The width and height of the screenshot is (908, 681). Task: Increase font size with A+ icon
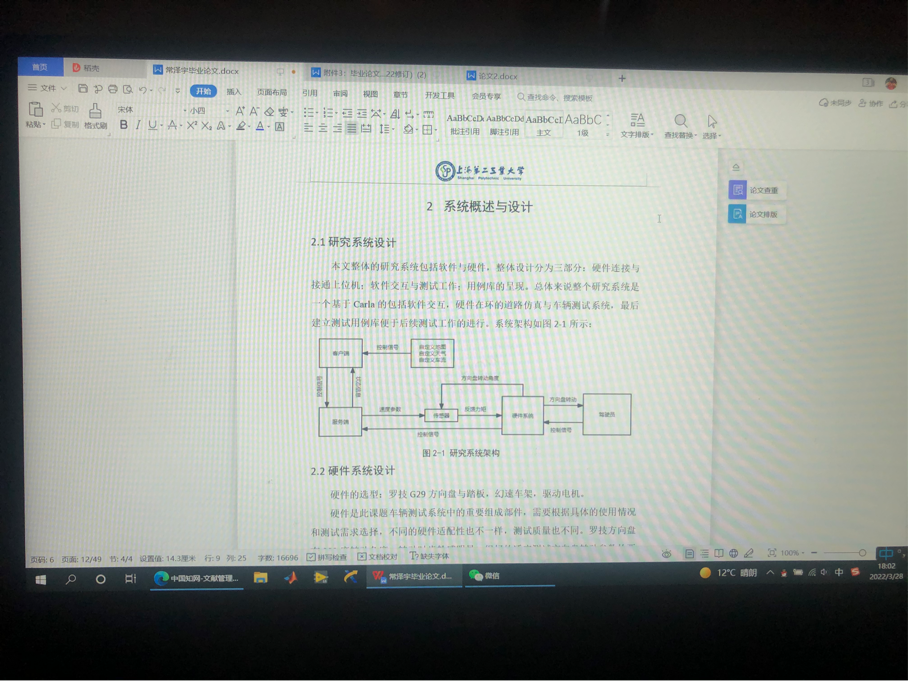click(240, 111)
